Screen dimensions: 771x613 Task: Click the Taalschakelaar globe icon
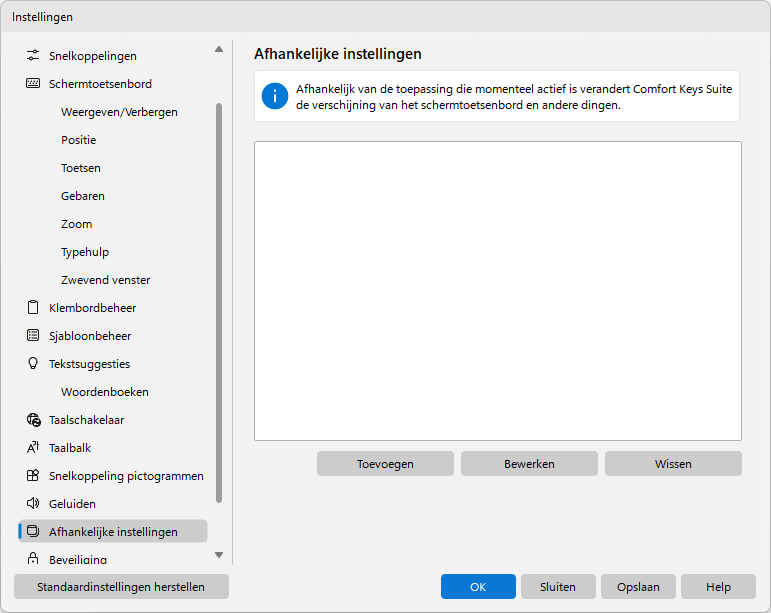pyautogui.click(x=33, y=420)
